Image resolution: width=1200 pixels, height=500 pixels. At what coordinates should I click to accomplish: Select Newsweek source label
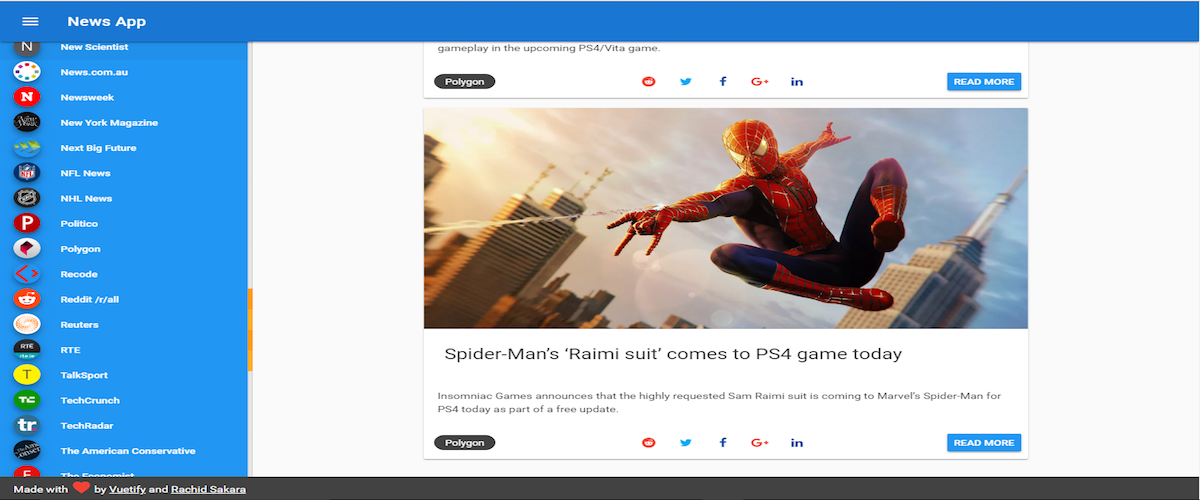click(87, 97)
